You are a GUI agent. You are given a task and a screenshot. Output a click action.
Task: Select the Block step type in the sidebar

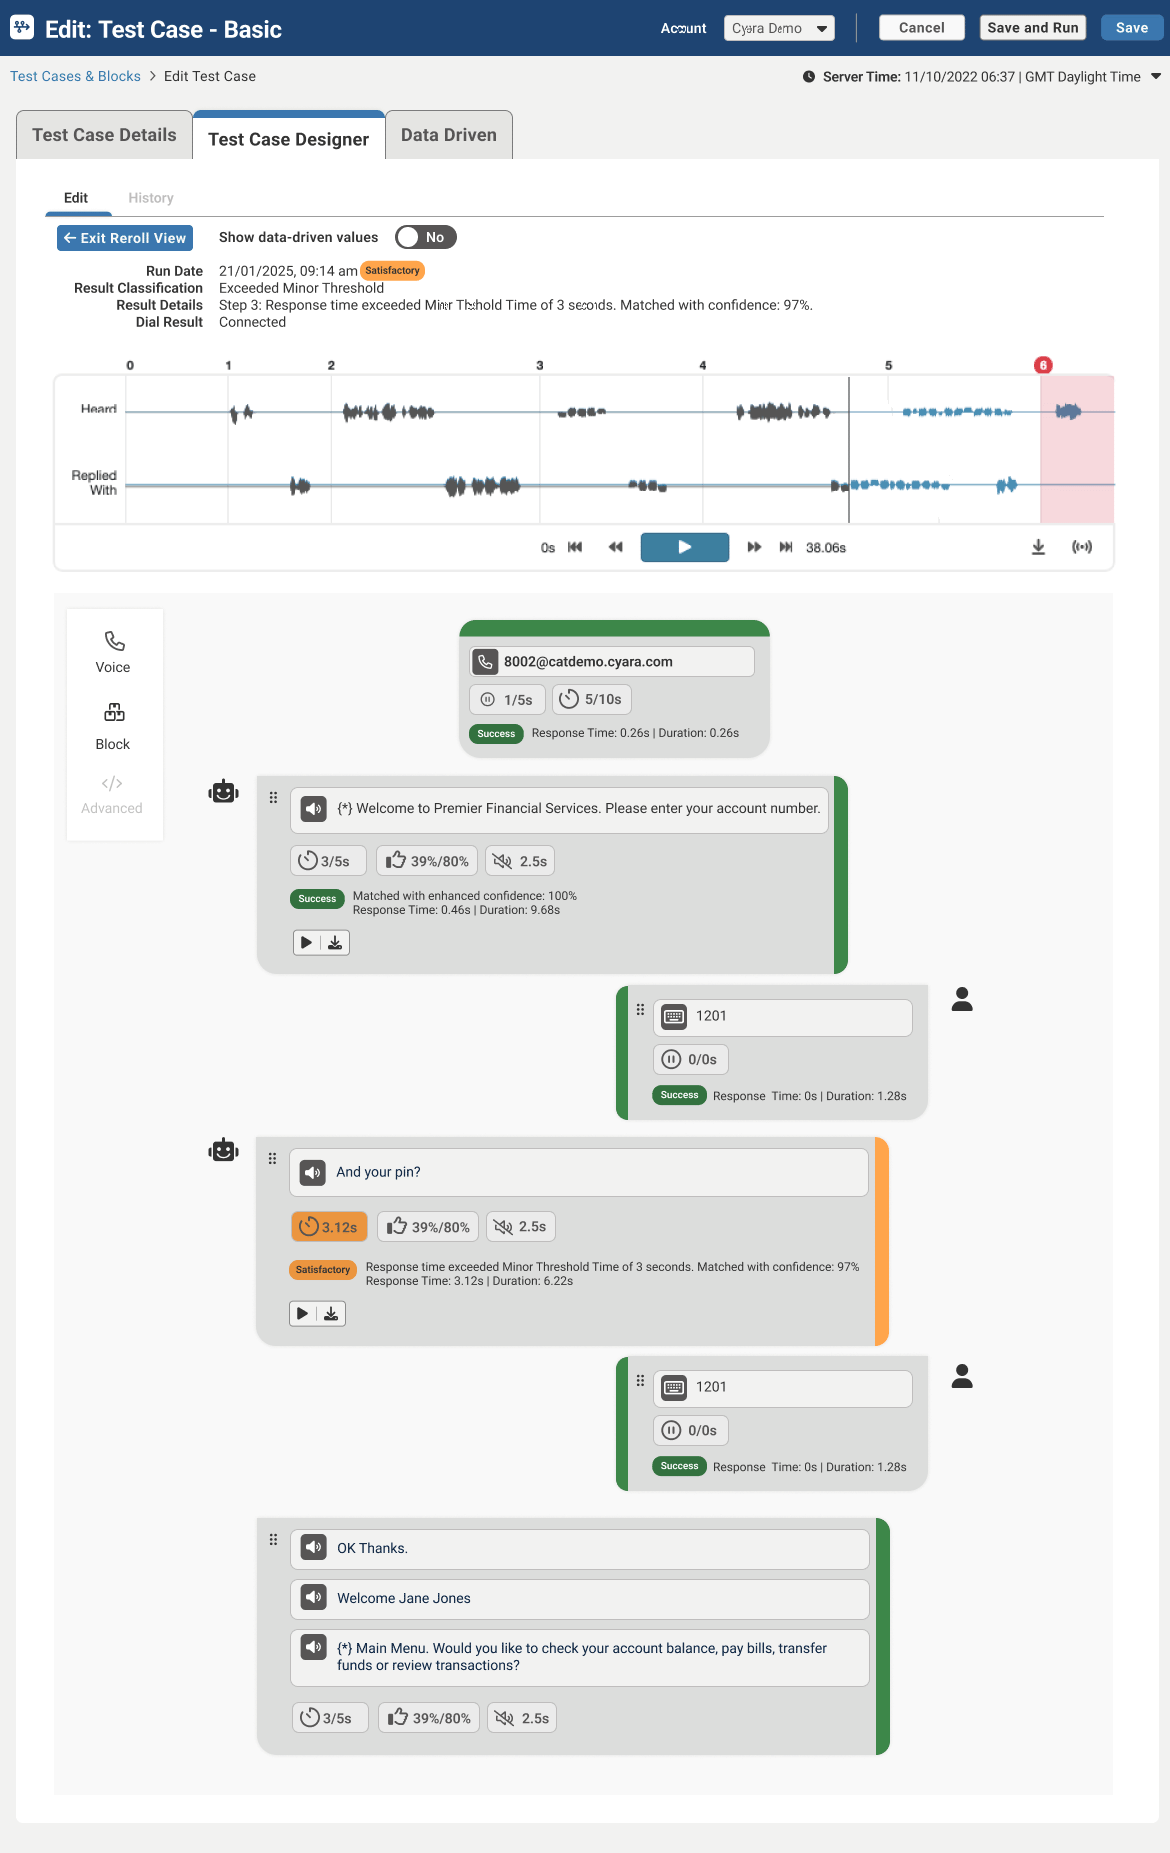(113, 726)
